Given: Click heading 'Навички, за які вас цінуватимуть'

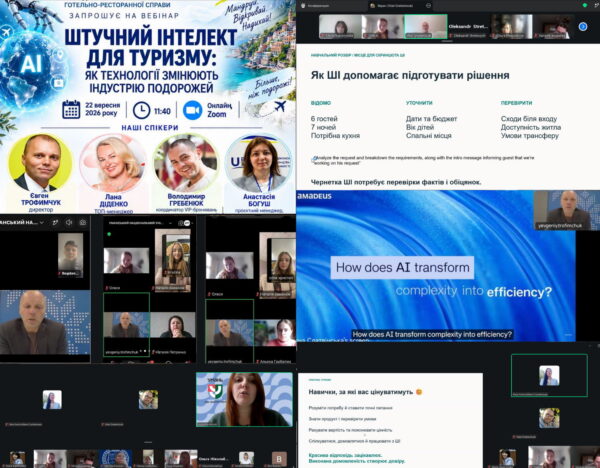Looking at the screenshot, I should [361, 392].
